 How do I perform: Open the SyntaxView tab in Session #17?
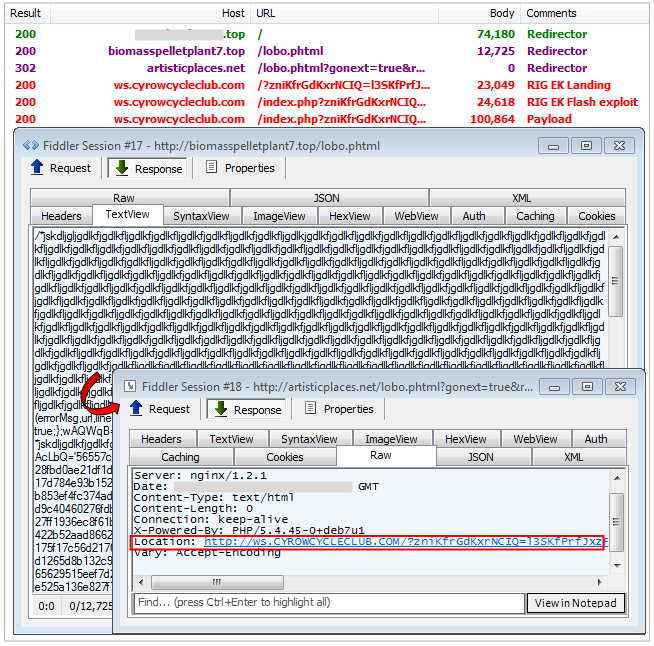click(200, 216)
